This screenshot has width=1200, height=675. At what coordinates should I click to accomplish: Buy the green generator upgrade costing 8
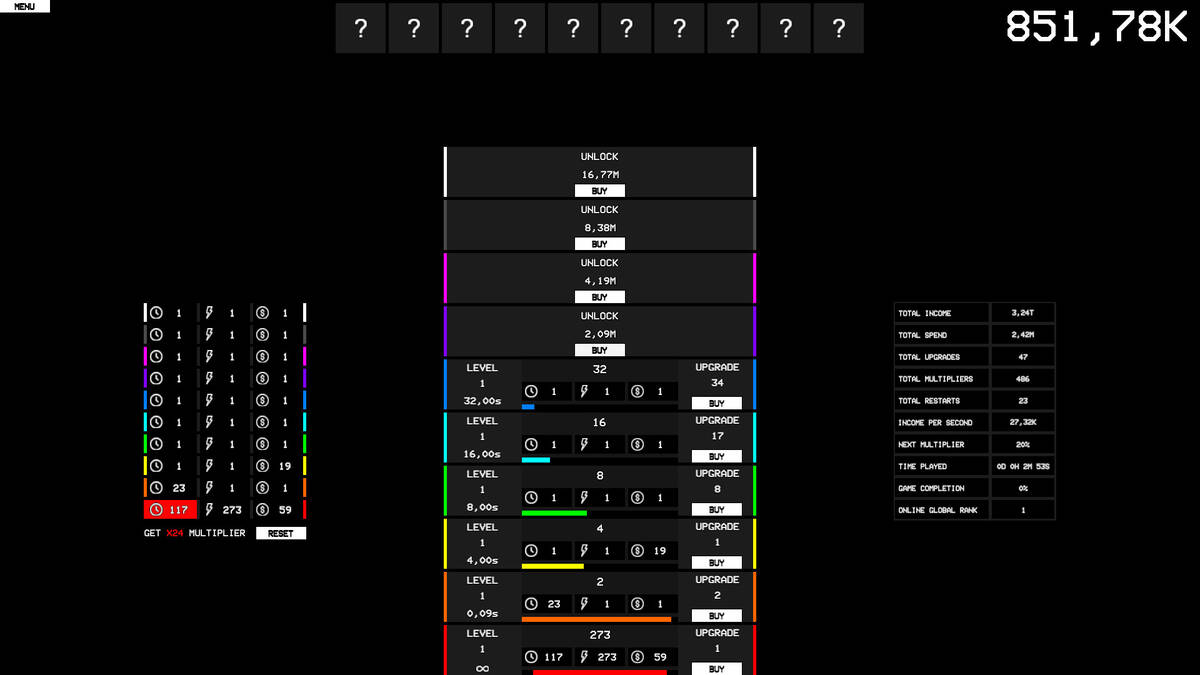(716, 510)
